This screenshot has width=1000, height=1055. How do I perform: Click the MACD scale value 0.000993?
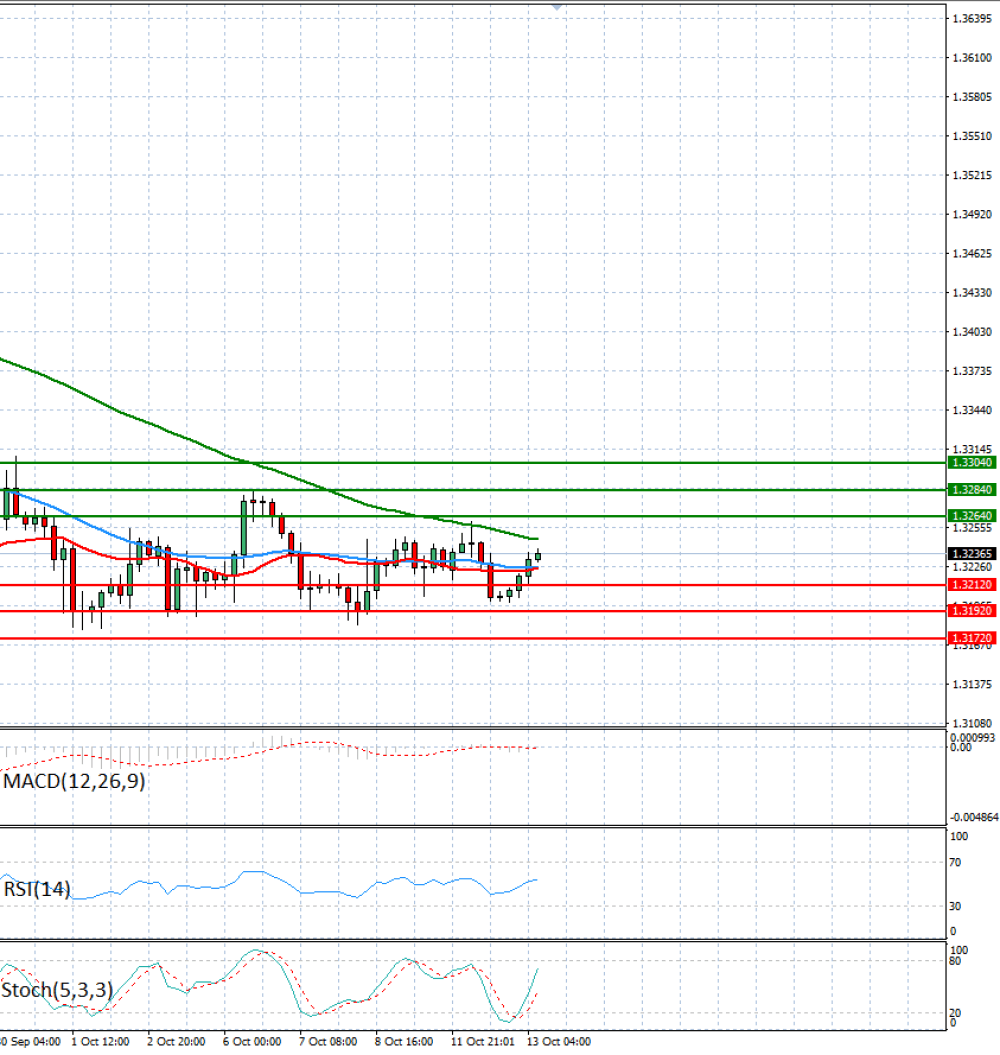[972, 738]
